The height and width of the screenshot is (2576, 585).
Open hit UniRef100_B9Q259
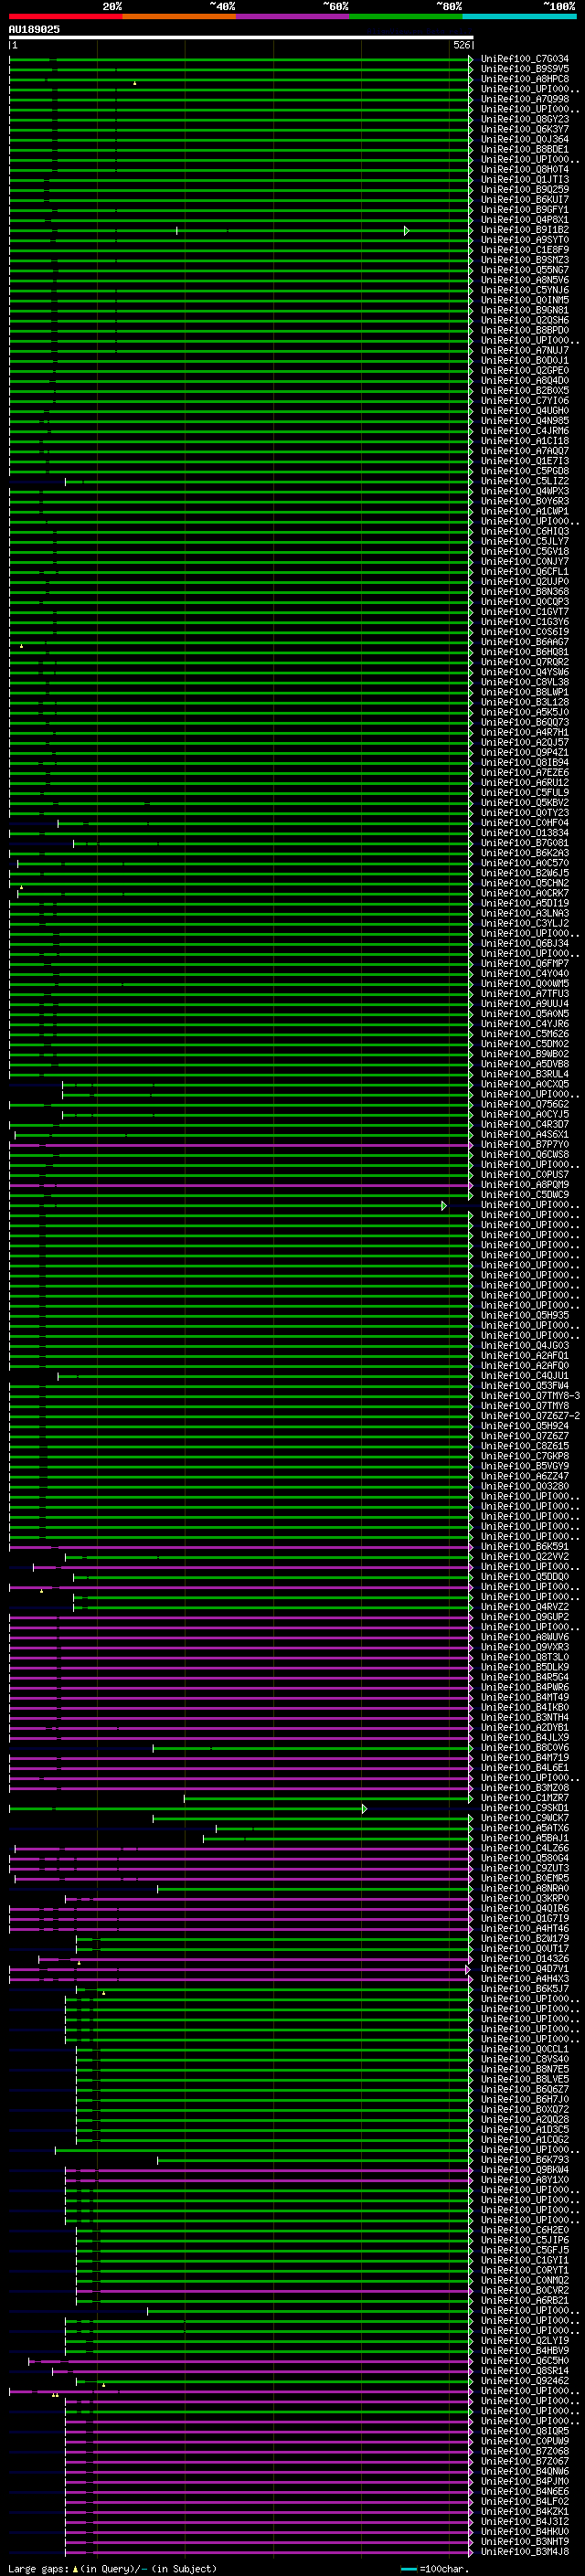tap(525, 190)
